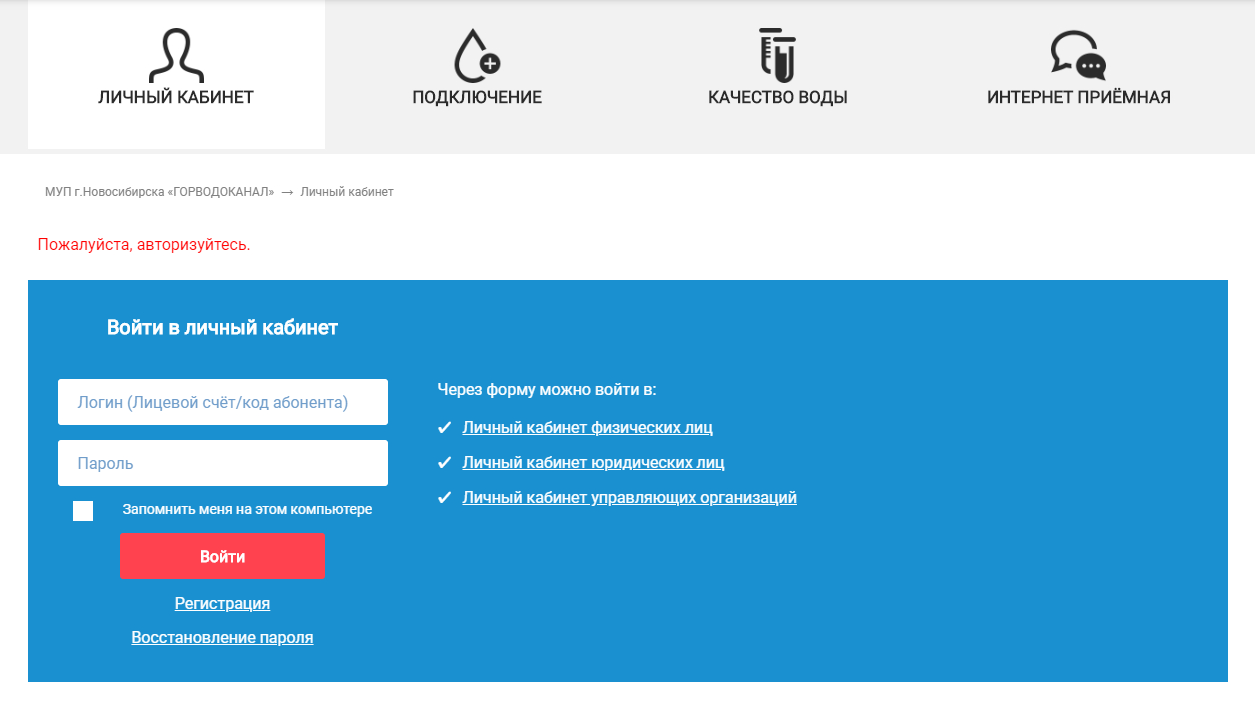The height and width of the screenshot is (706, 1255).
Task: Click the water drop Подключение icon
Action: [477, 55]
